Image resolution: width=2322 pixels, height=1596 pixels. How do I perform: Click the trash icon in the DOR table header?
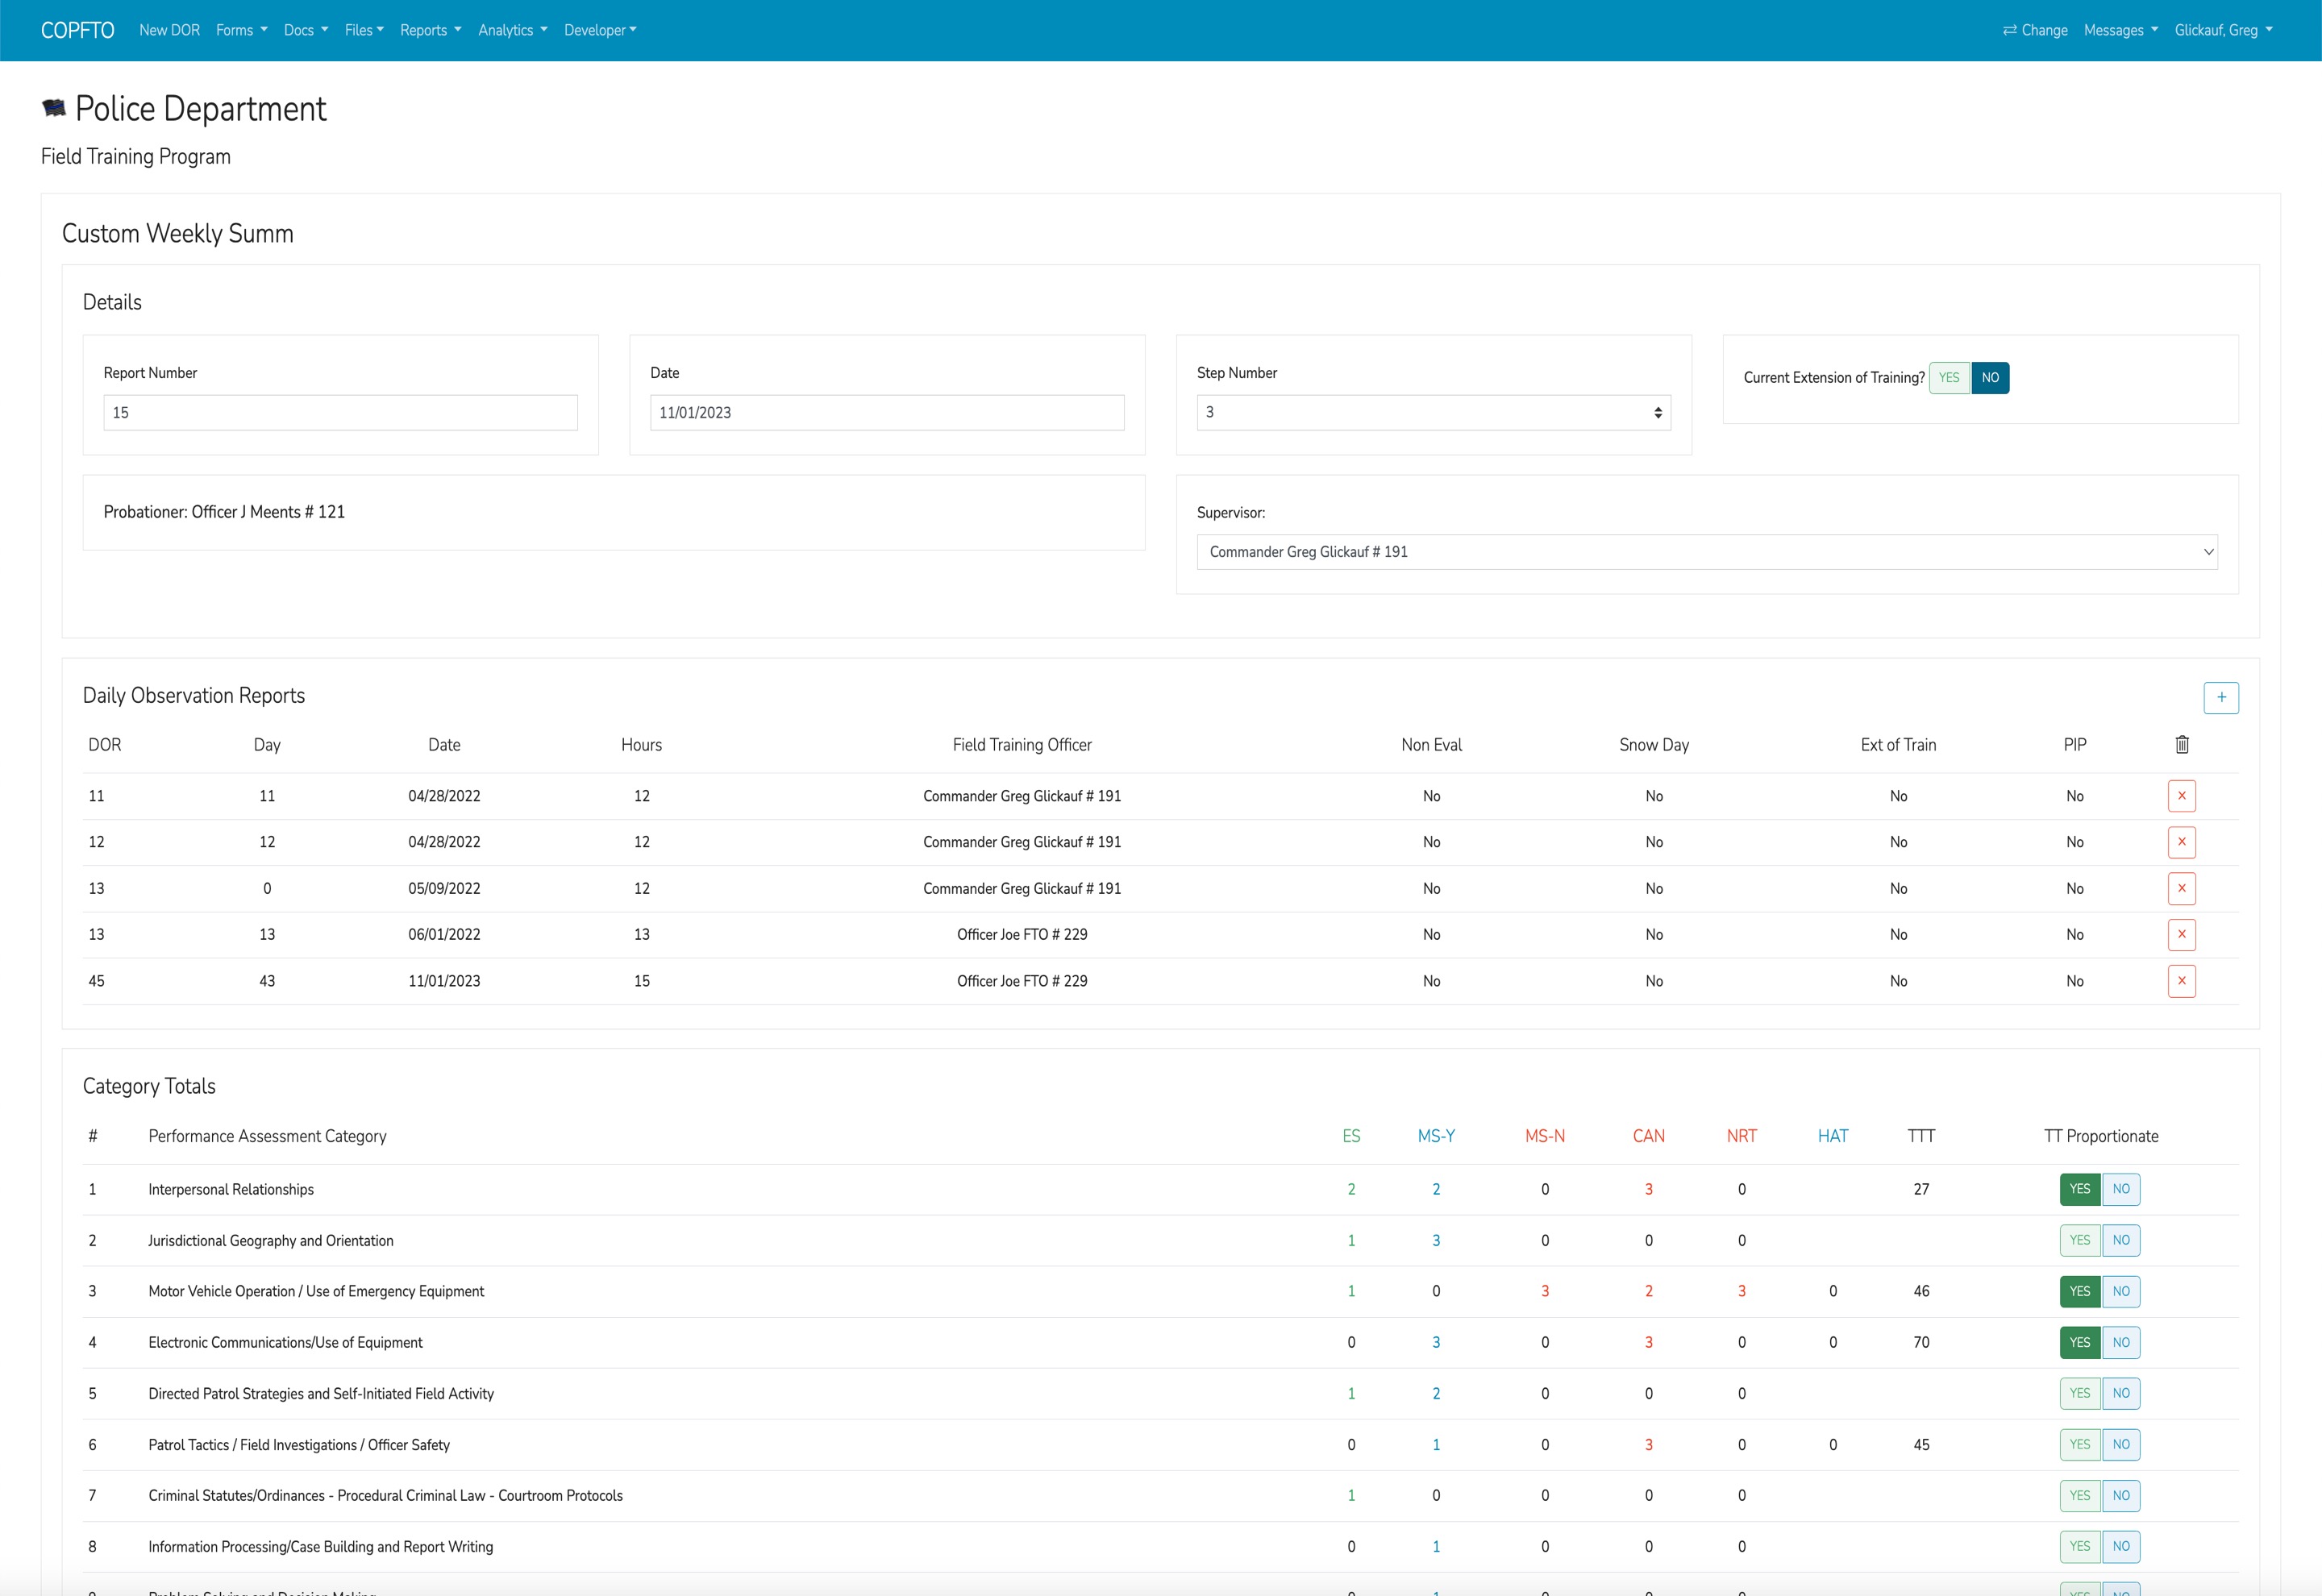tap(2181, 744)
